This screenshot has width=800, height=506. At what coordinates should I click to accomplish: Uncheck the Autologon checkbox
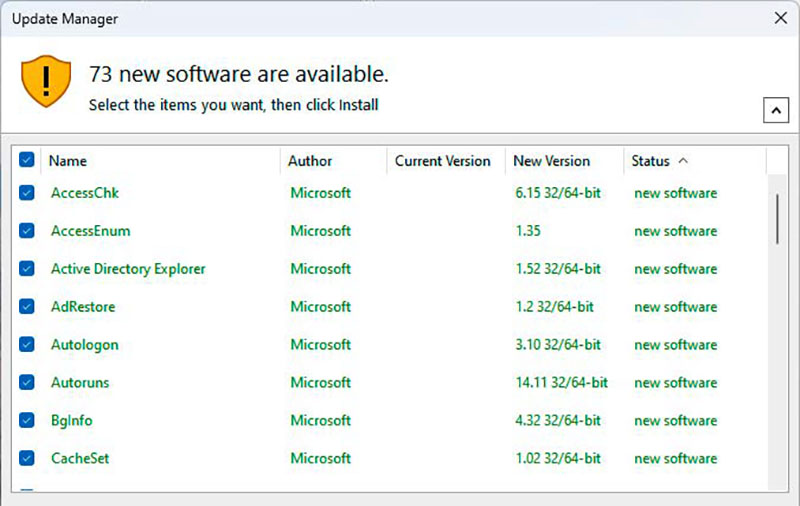point(27,344)
